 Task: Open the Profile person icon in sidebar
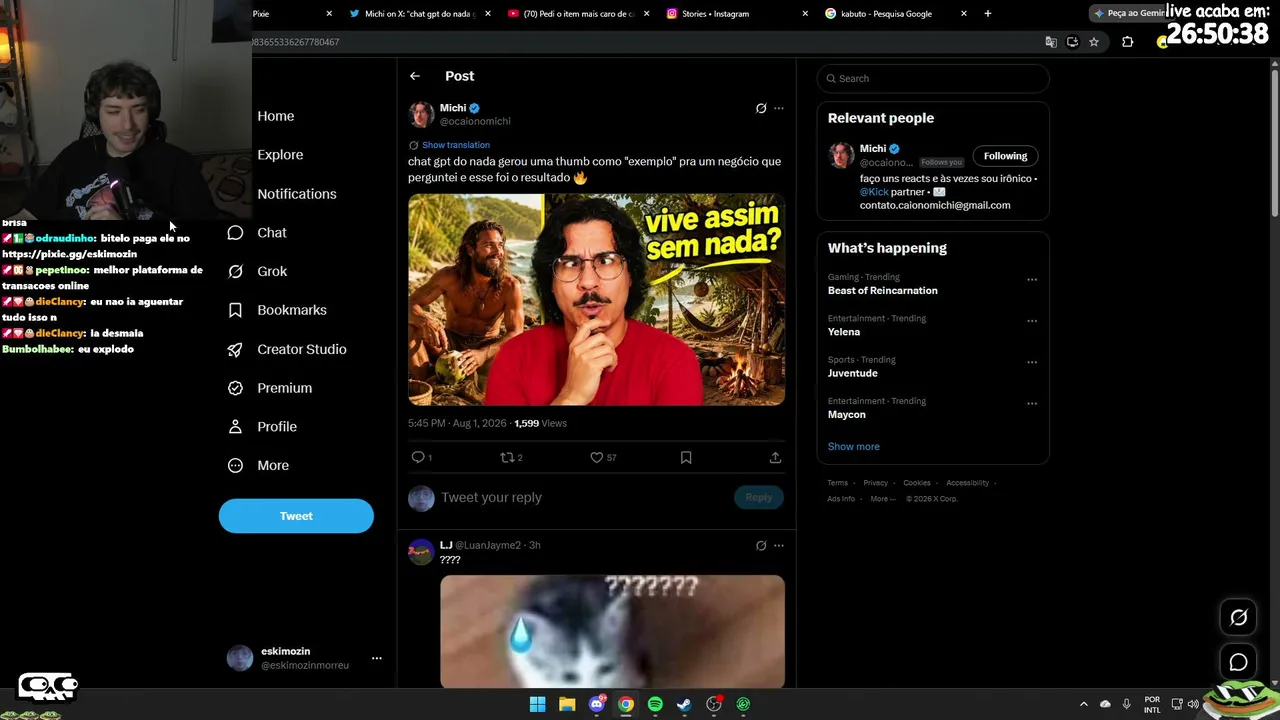(235, 427)
